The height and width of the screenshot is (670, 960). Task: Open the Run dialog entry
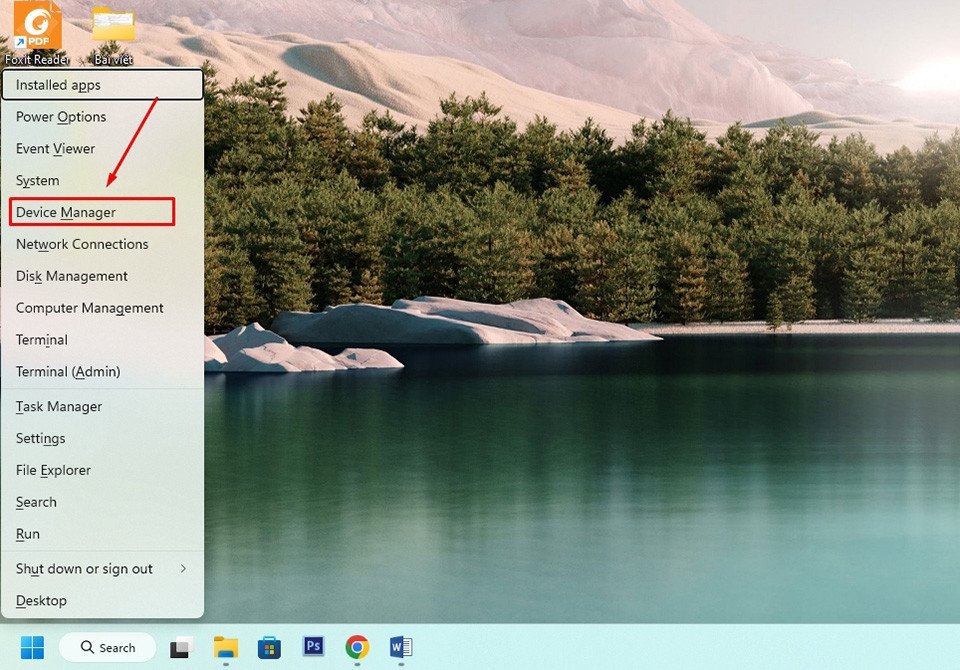pyautogui.click(x=27, y=534)
